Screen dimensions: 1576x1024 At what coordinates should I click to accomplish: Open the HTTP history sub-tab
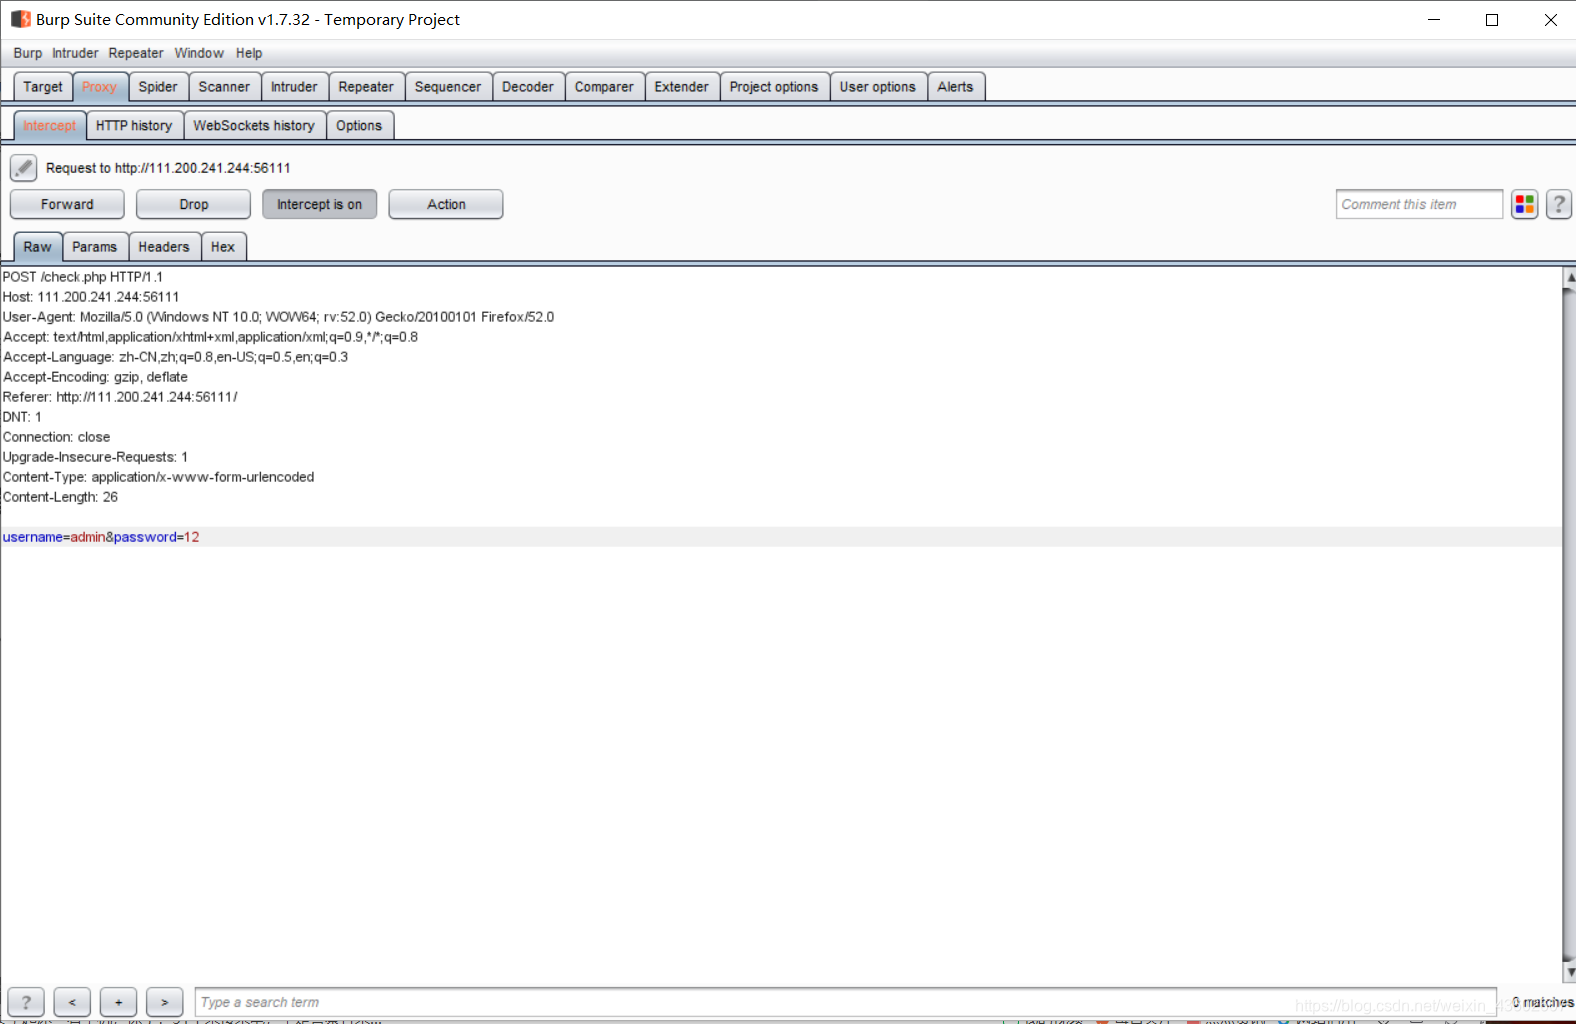tap(134, 126)
